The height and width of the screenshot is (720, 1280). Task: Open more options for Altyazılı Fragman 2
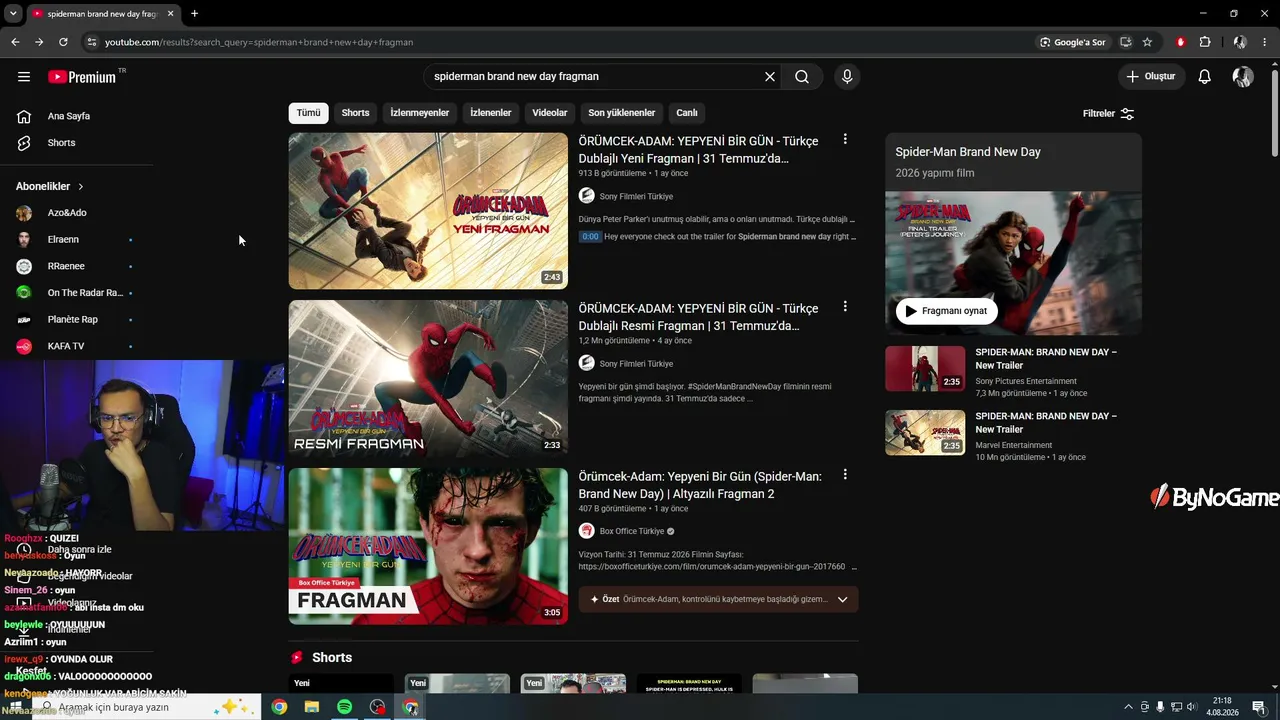click(845, 475)
